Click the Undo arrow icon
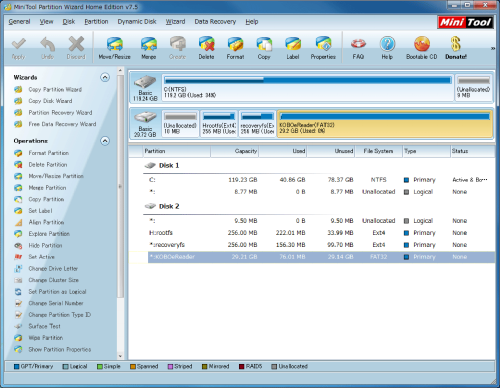This screenshot has height=388, width=500. tap(47, 44)
